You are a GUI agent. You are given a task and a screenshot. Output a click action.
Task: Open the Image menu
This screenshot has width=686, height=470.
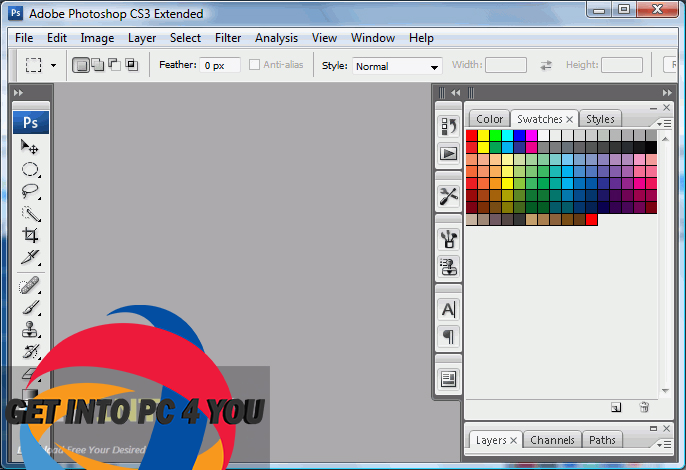tap(97, 38)
